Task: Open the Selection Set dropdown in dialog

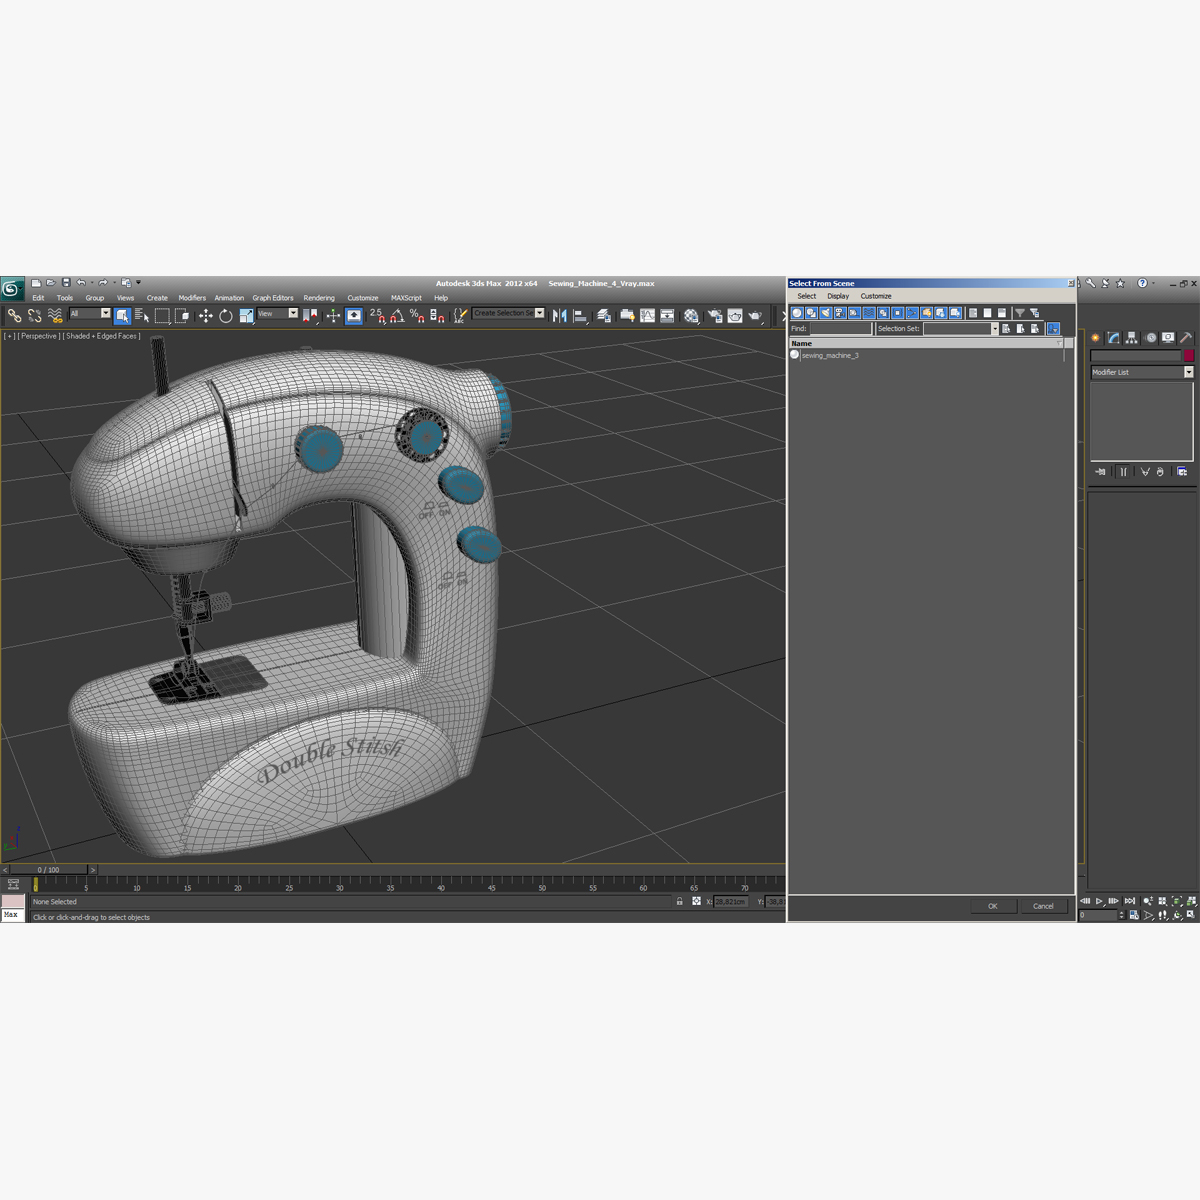Action: point(994,328)
